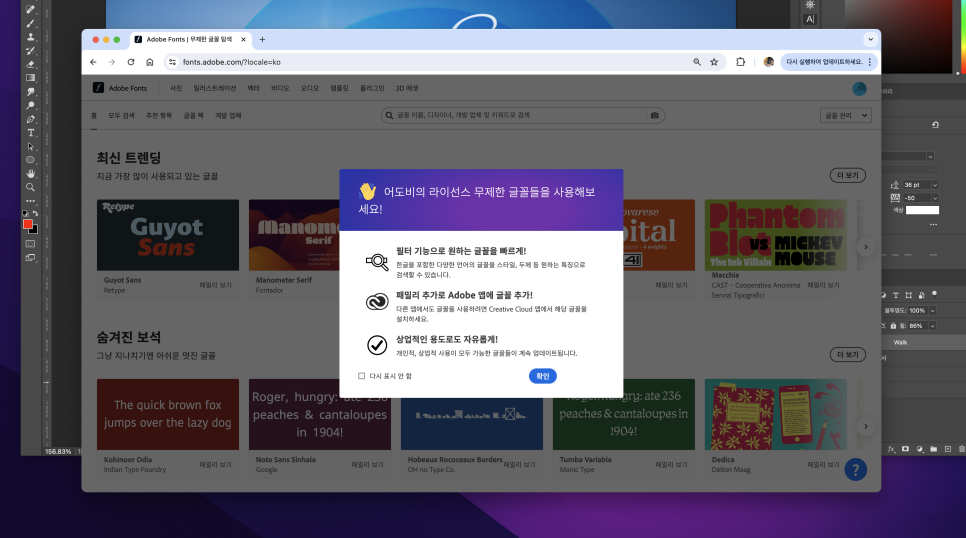Select the Dodge tool in Photoshop

point(30,105)
